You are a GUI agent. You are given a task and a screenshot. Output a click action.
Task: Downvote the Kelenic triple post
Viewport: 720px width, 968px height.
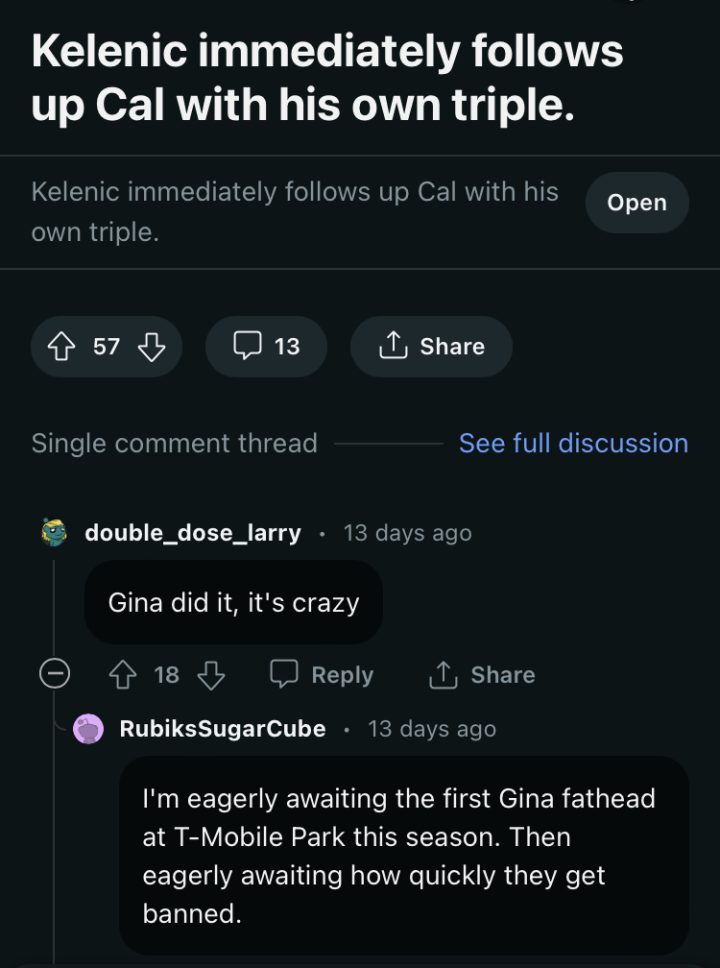[x=150, y=346]
